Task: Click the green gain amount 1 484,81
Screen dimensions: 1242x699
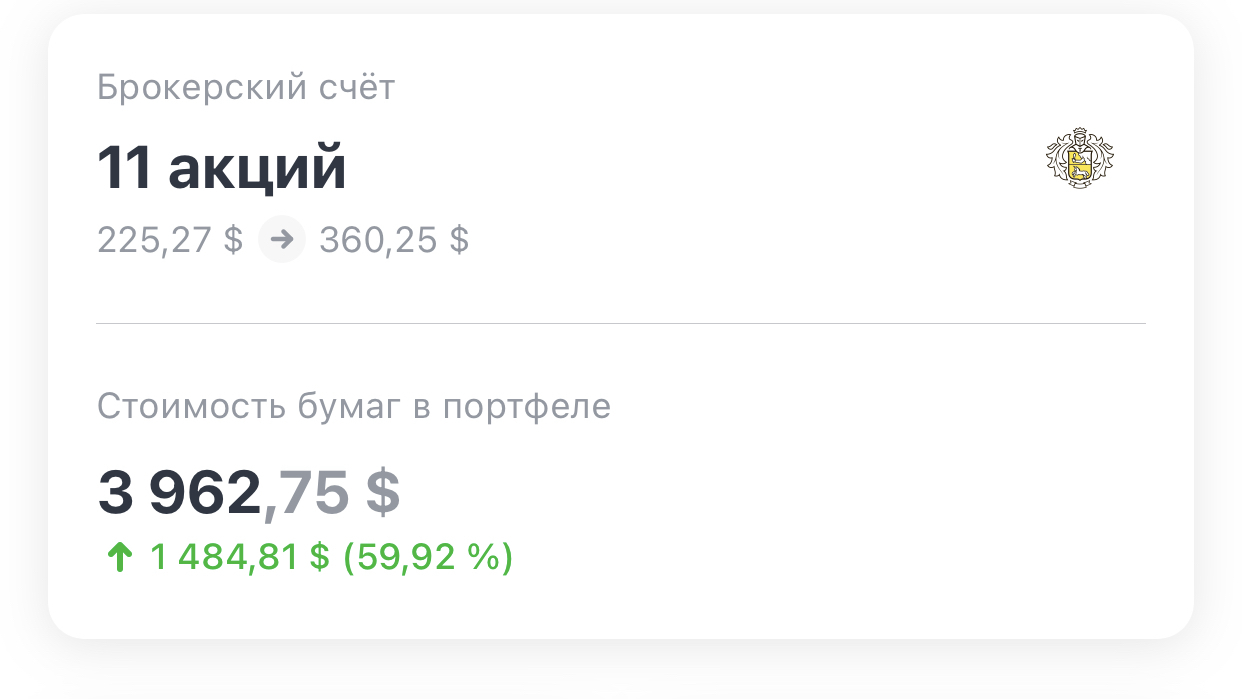Action: (x=224, y=557)
